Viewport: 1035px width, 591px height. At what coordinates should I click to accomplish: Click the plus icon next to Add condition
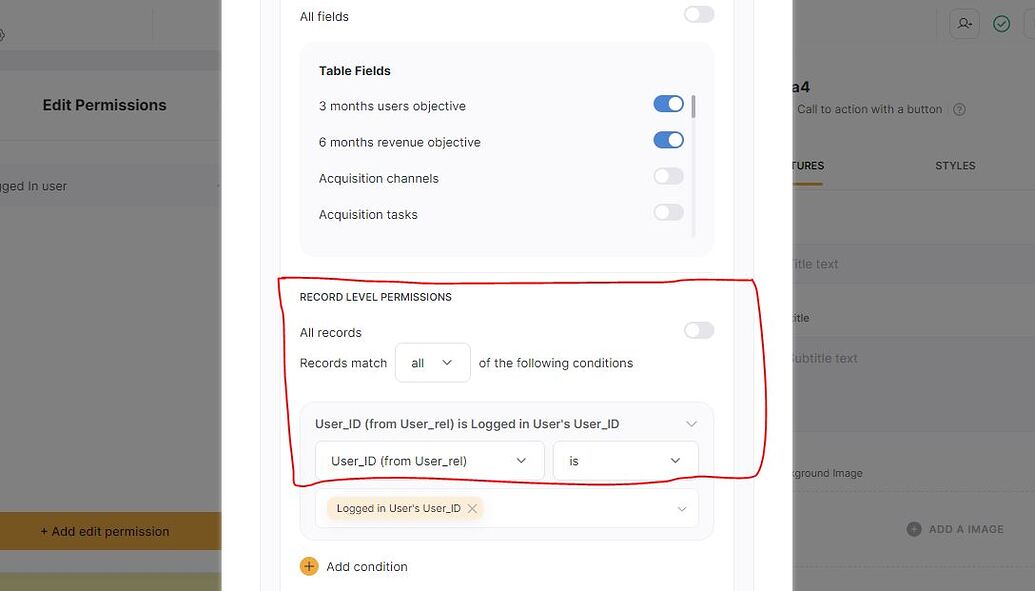click(x=309, y=566)
